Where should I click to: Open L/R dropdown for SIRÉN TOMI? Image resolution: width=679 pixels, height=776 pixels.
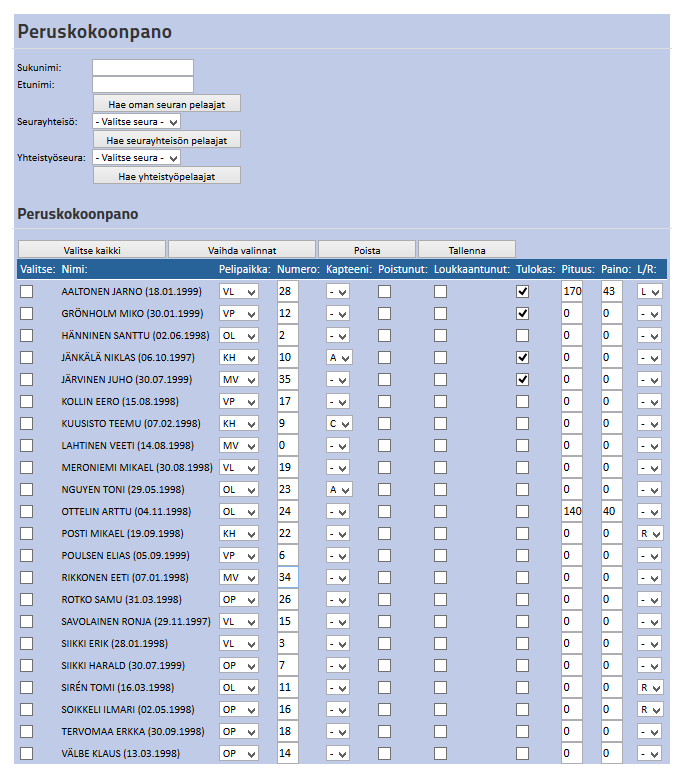650,687
